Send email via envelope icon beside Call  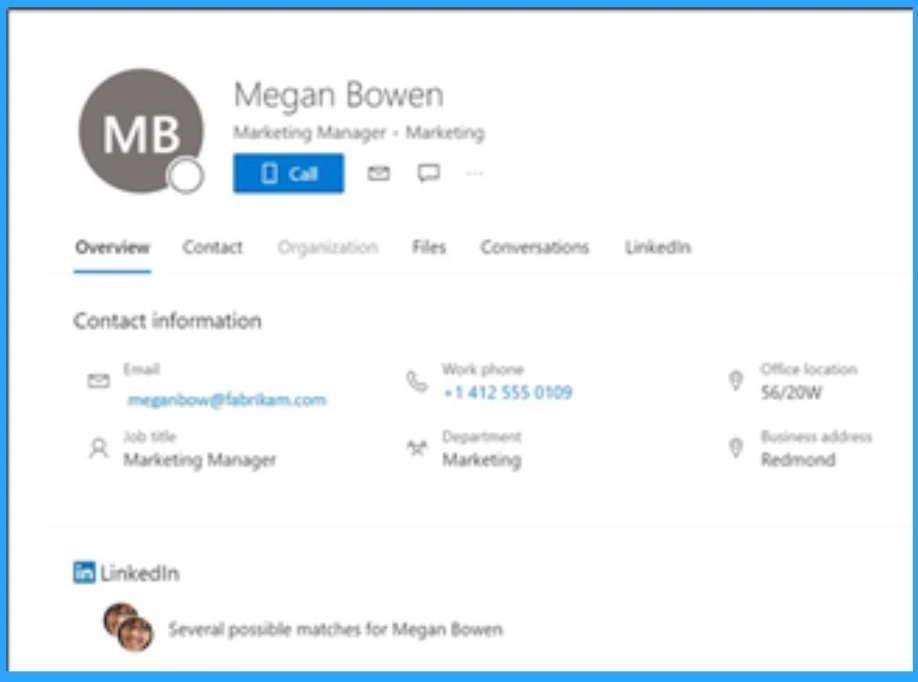[x=378, y=174]
